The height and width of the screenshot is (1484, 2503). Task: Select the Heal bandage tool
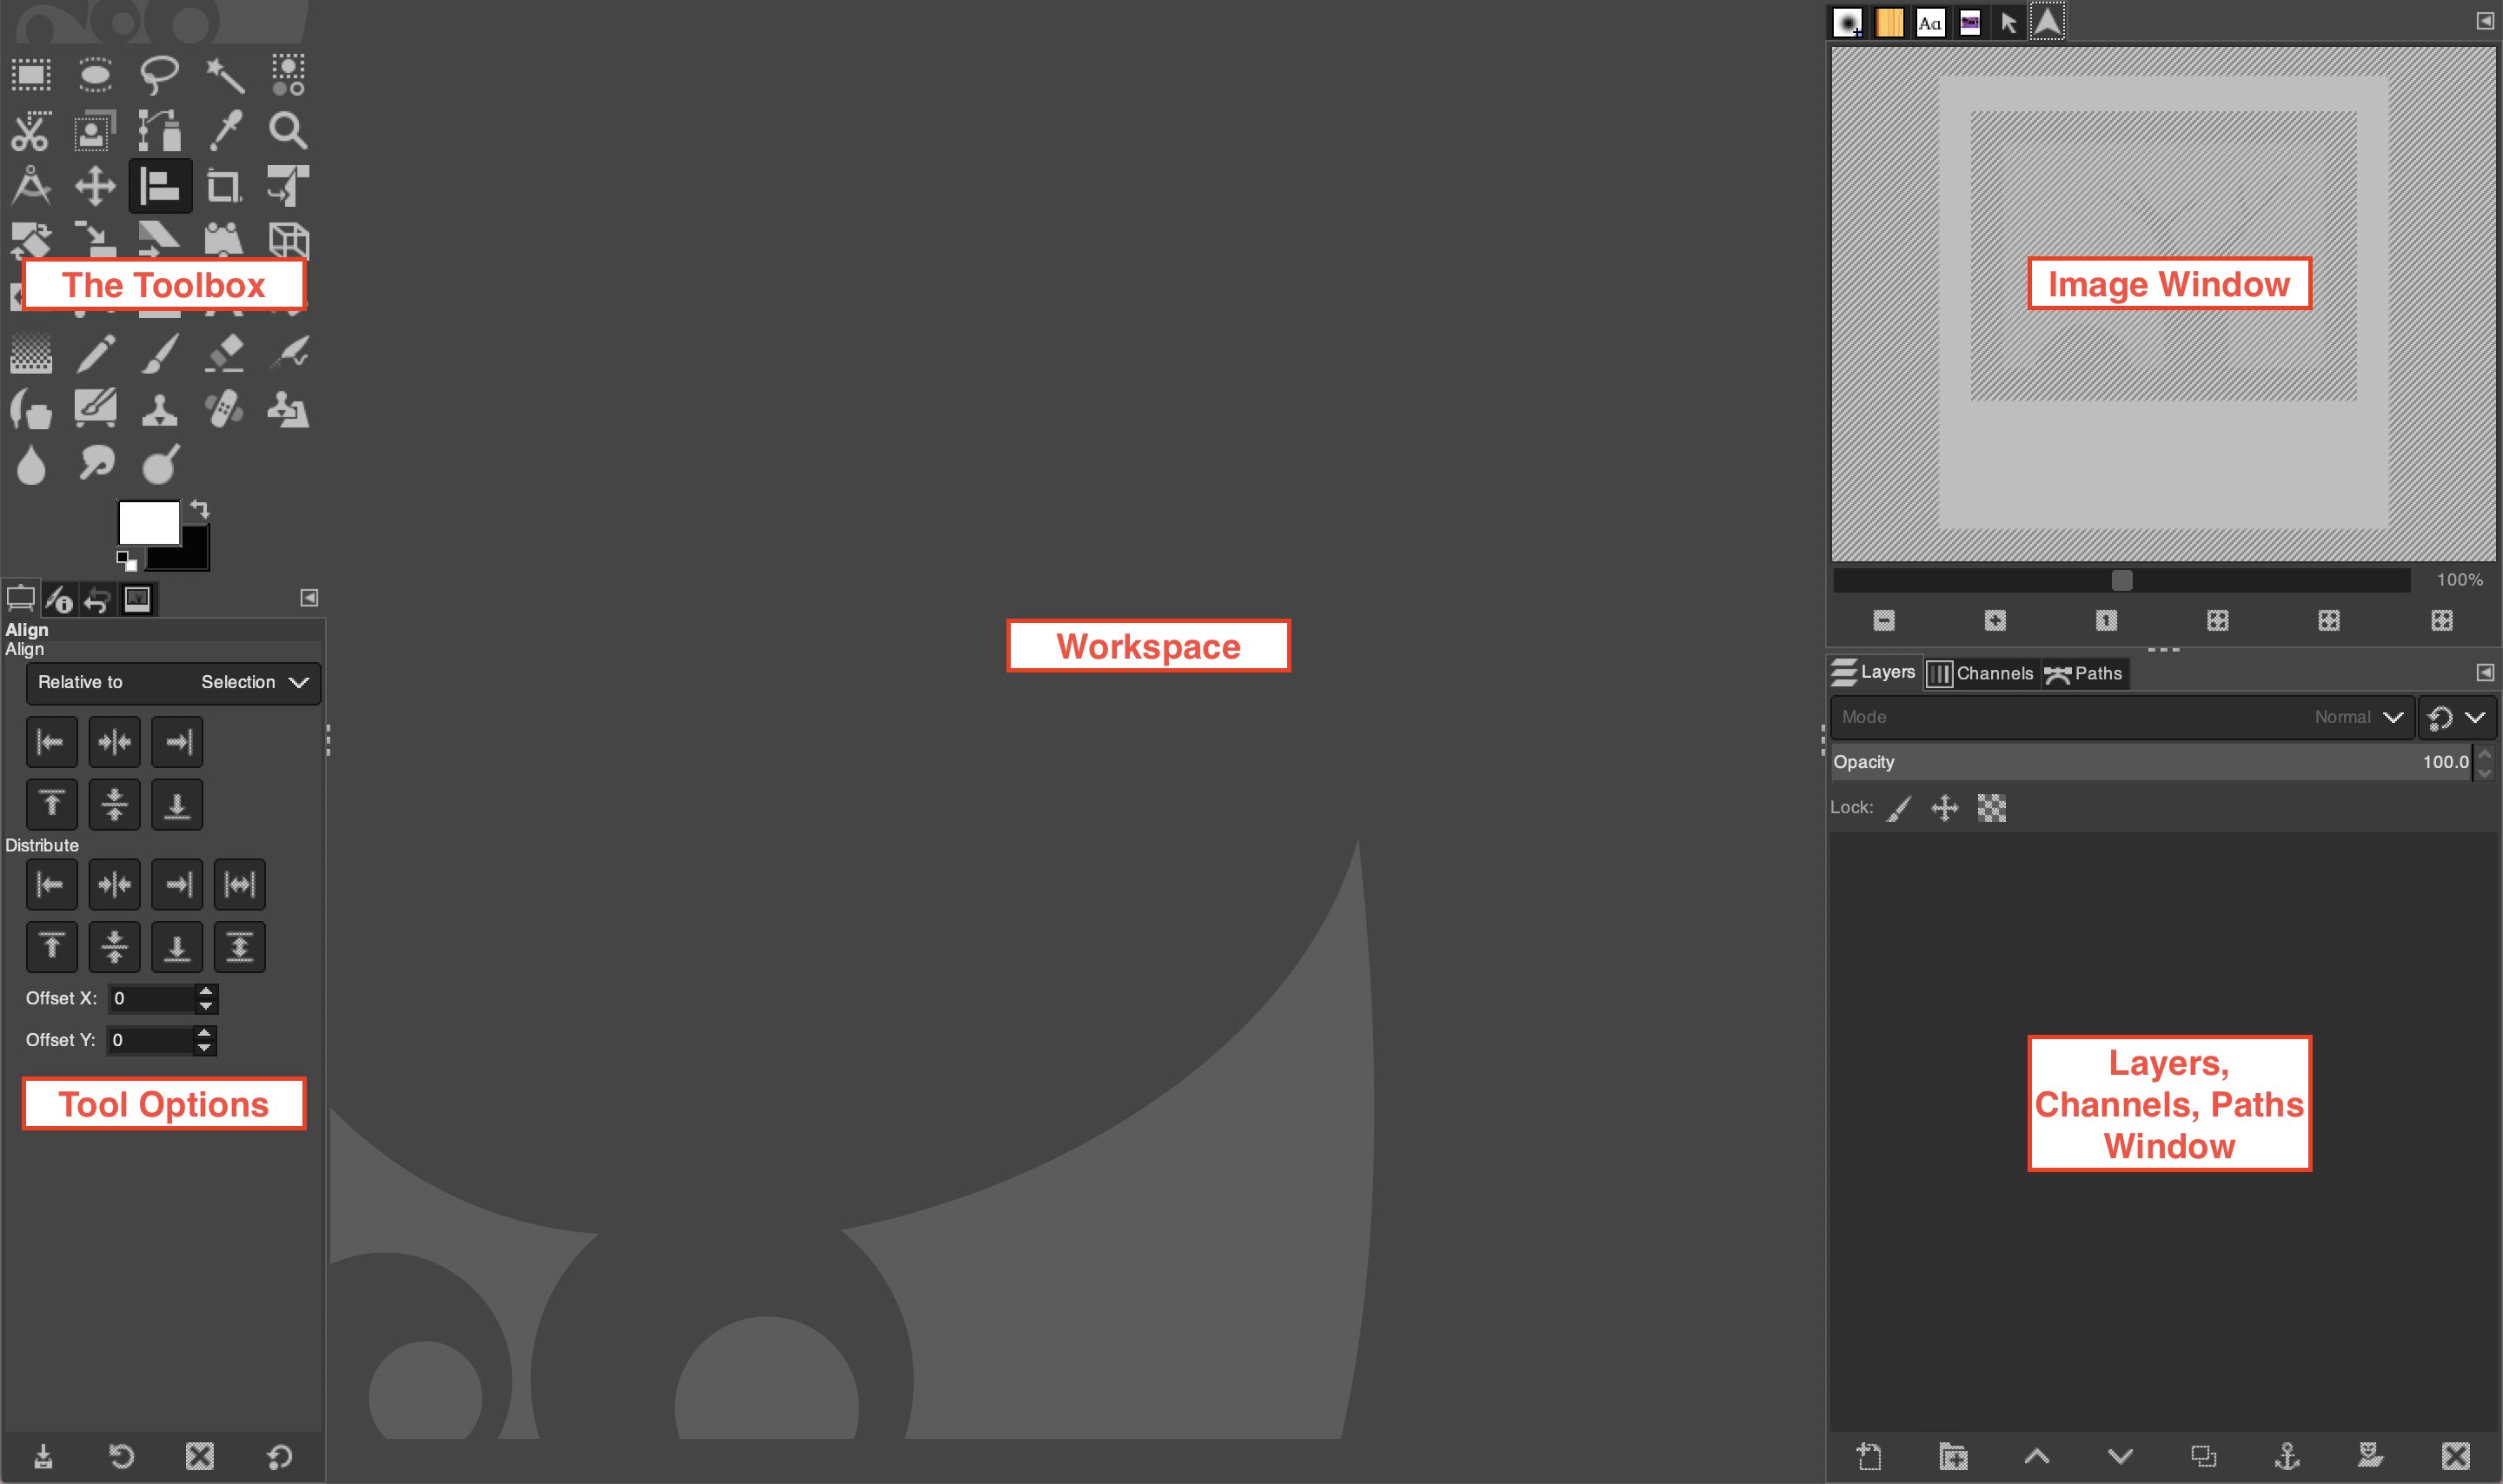click(224, 409)
